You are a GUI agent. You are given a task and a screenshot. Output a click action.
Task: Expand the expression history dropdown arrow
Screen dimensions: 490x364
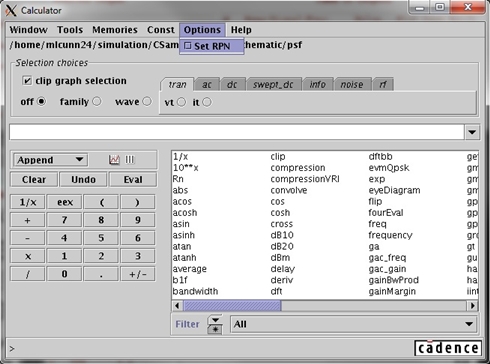tap(472, 132)
